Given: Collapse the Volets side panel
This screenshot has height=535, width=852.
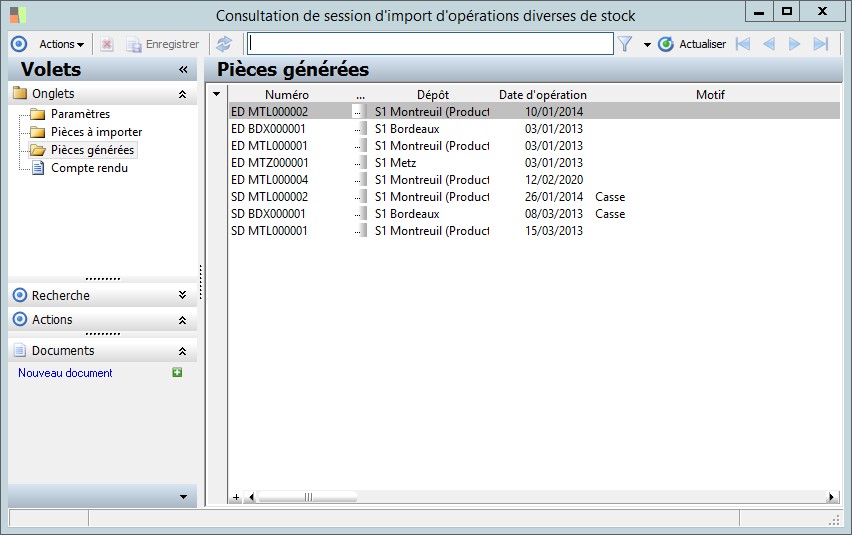Looking at the screenshot, I should (x=183, y=70).
